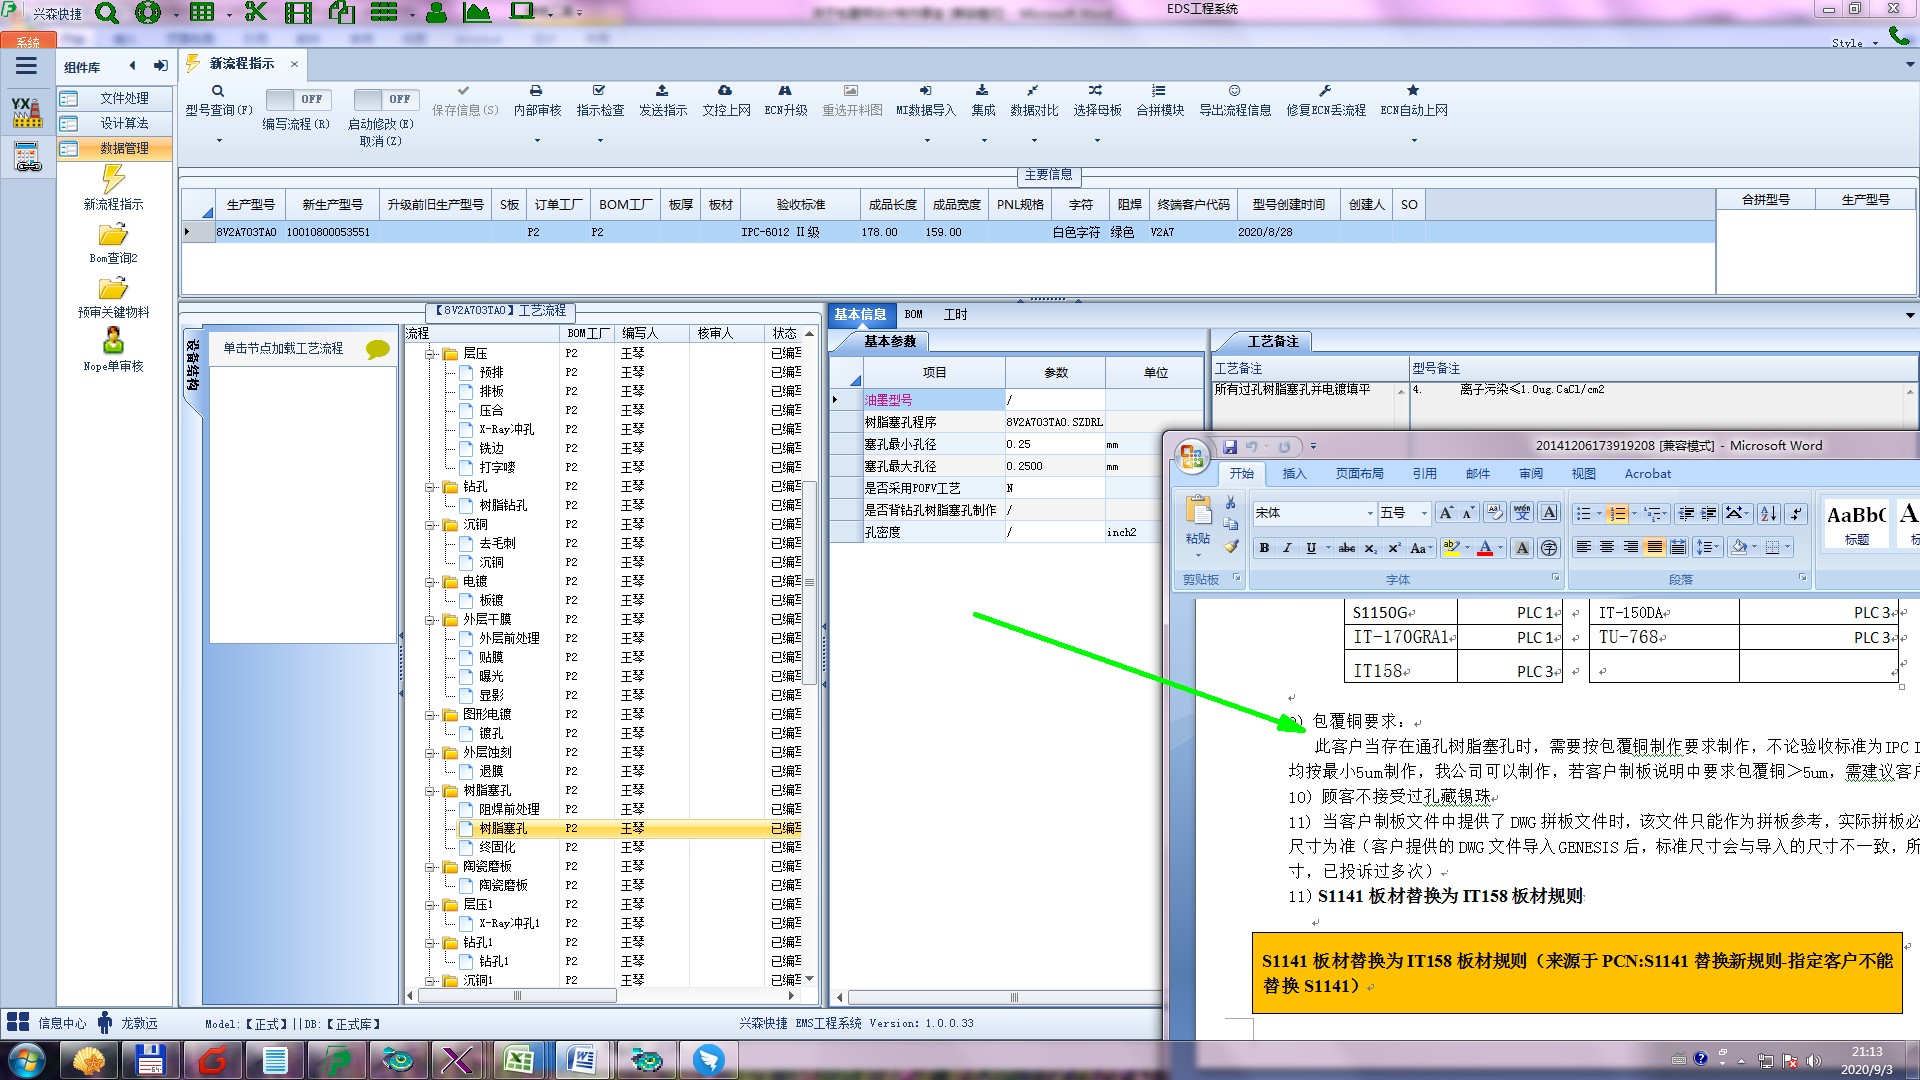This screenshot has height=1080, width=1920.
Task: Click the 发送指示 upload icon
Action: pos(662,91)
